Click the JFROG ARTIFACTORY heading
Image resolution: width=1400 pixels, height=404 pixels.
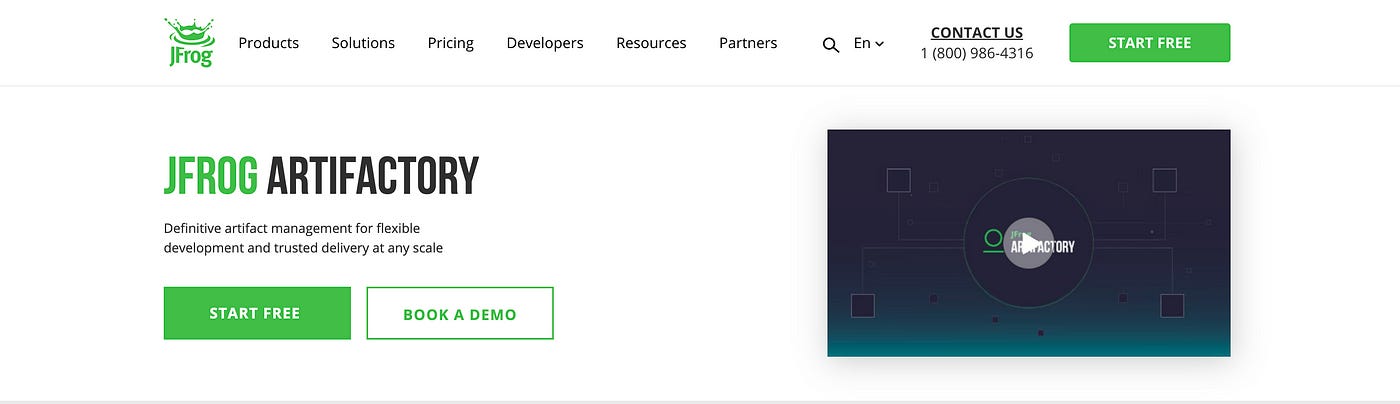(x=321, y=176)
